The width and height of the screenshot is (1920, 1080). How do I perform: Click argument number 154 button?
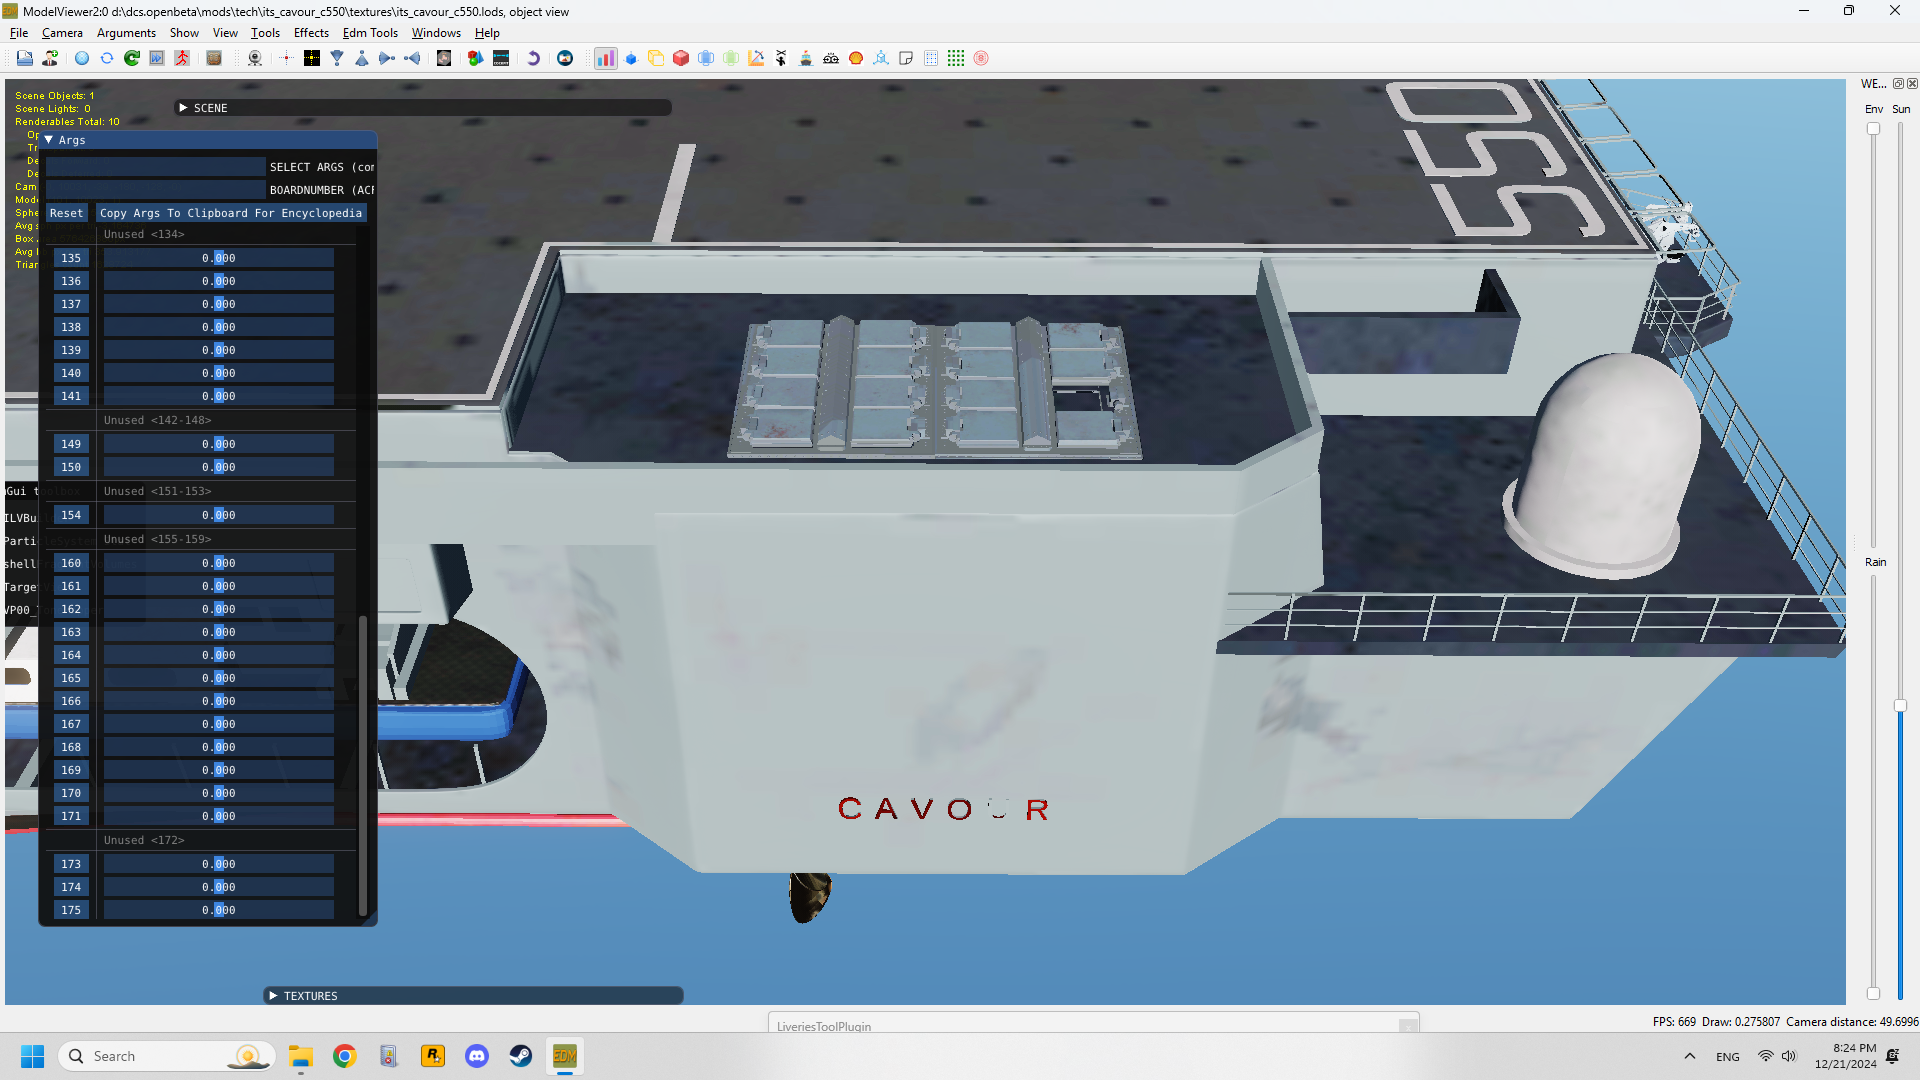(x=71, y=515)
